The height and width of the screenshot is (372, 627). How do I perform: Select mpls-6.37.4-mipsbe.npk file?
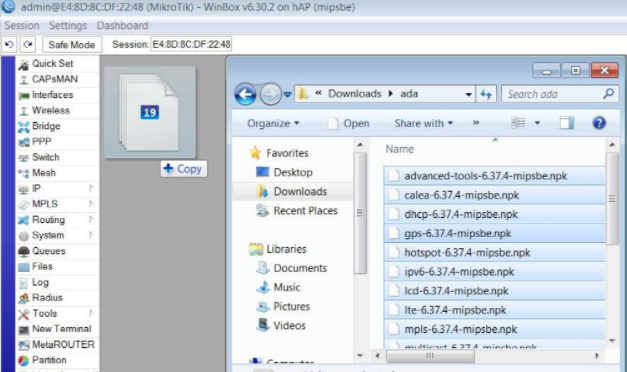point(494,330)
